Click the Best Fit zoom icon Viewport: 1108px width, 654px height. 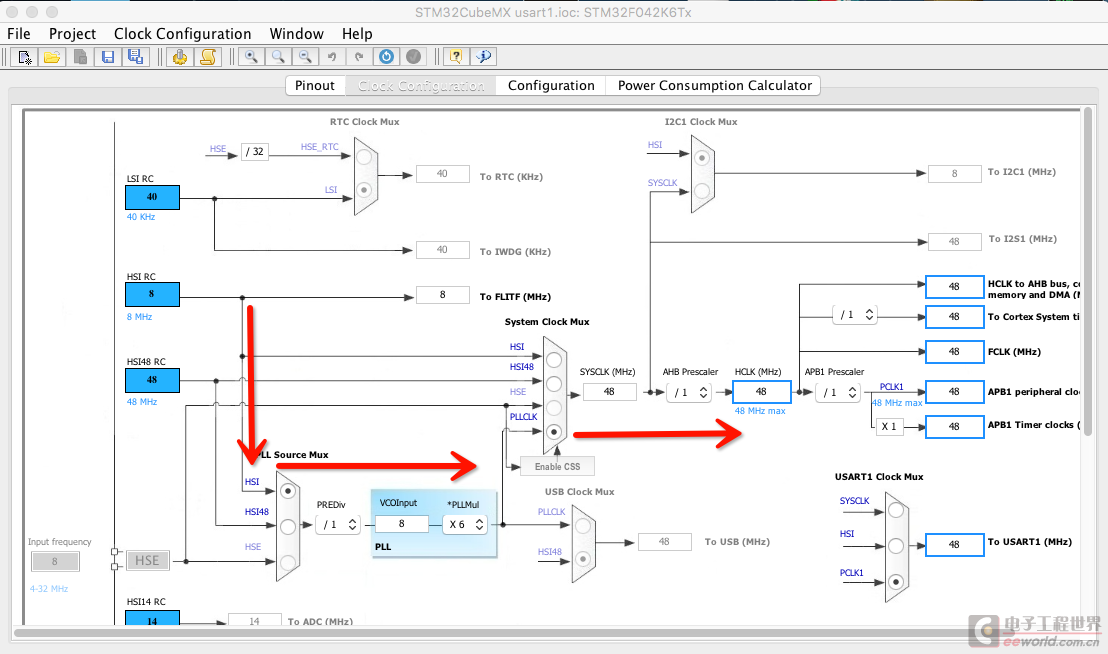[x=278, y=57]
